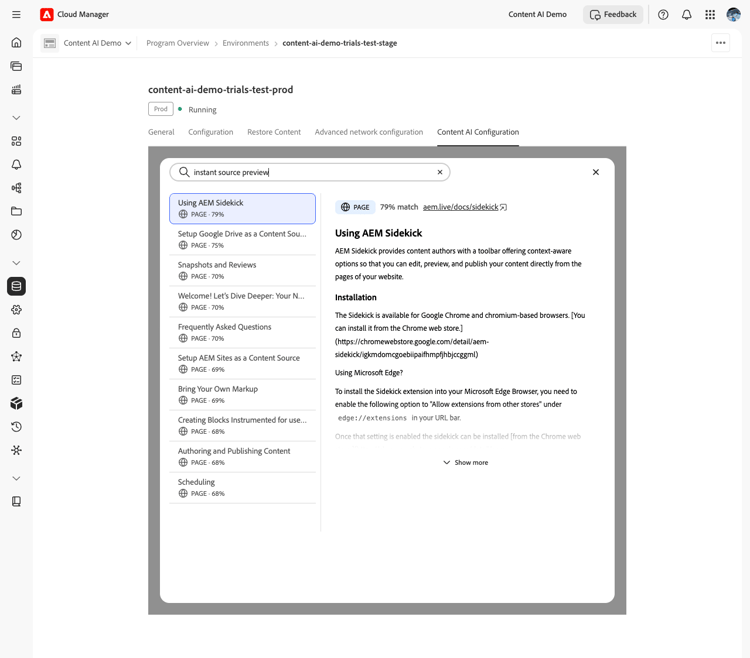The width and height of the screenshot is (750, 658).
Task: Open the help question mark icon
Action: point(663,14)
